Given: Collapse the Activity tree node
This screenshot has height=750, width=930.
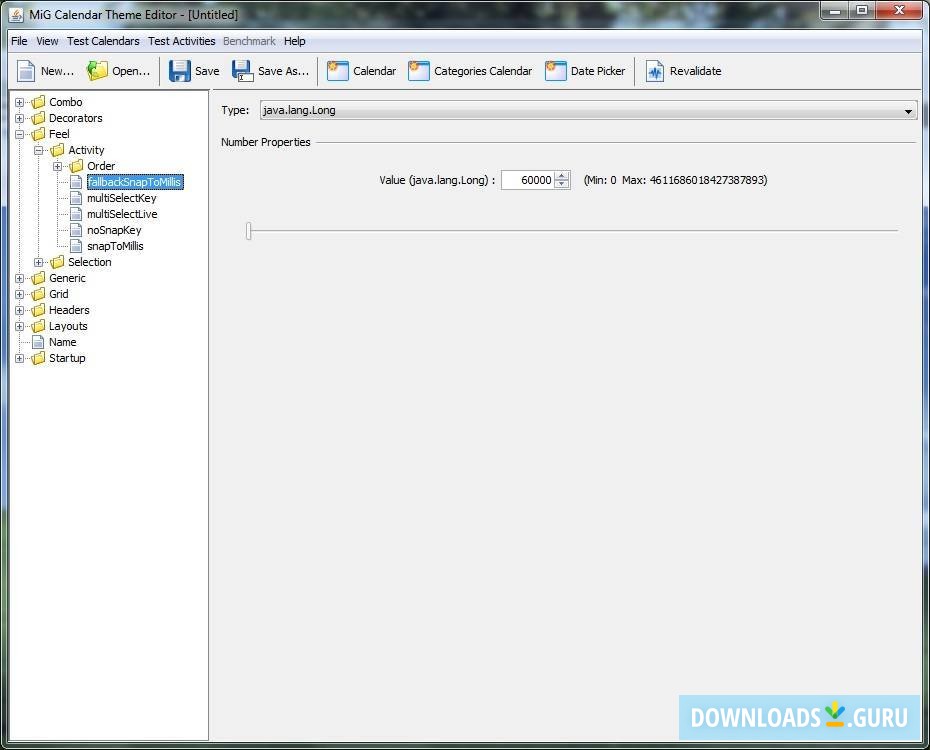Looking at the screenshot, I should pos(39,150).
